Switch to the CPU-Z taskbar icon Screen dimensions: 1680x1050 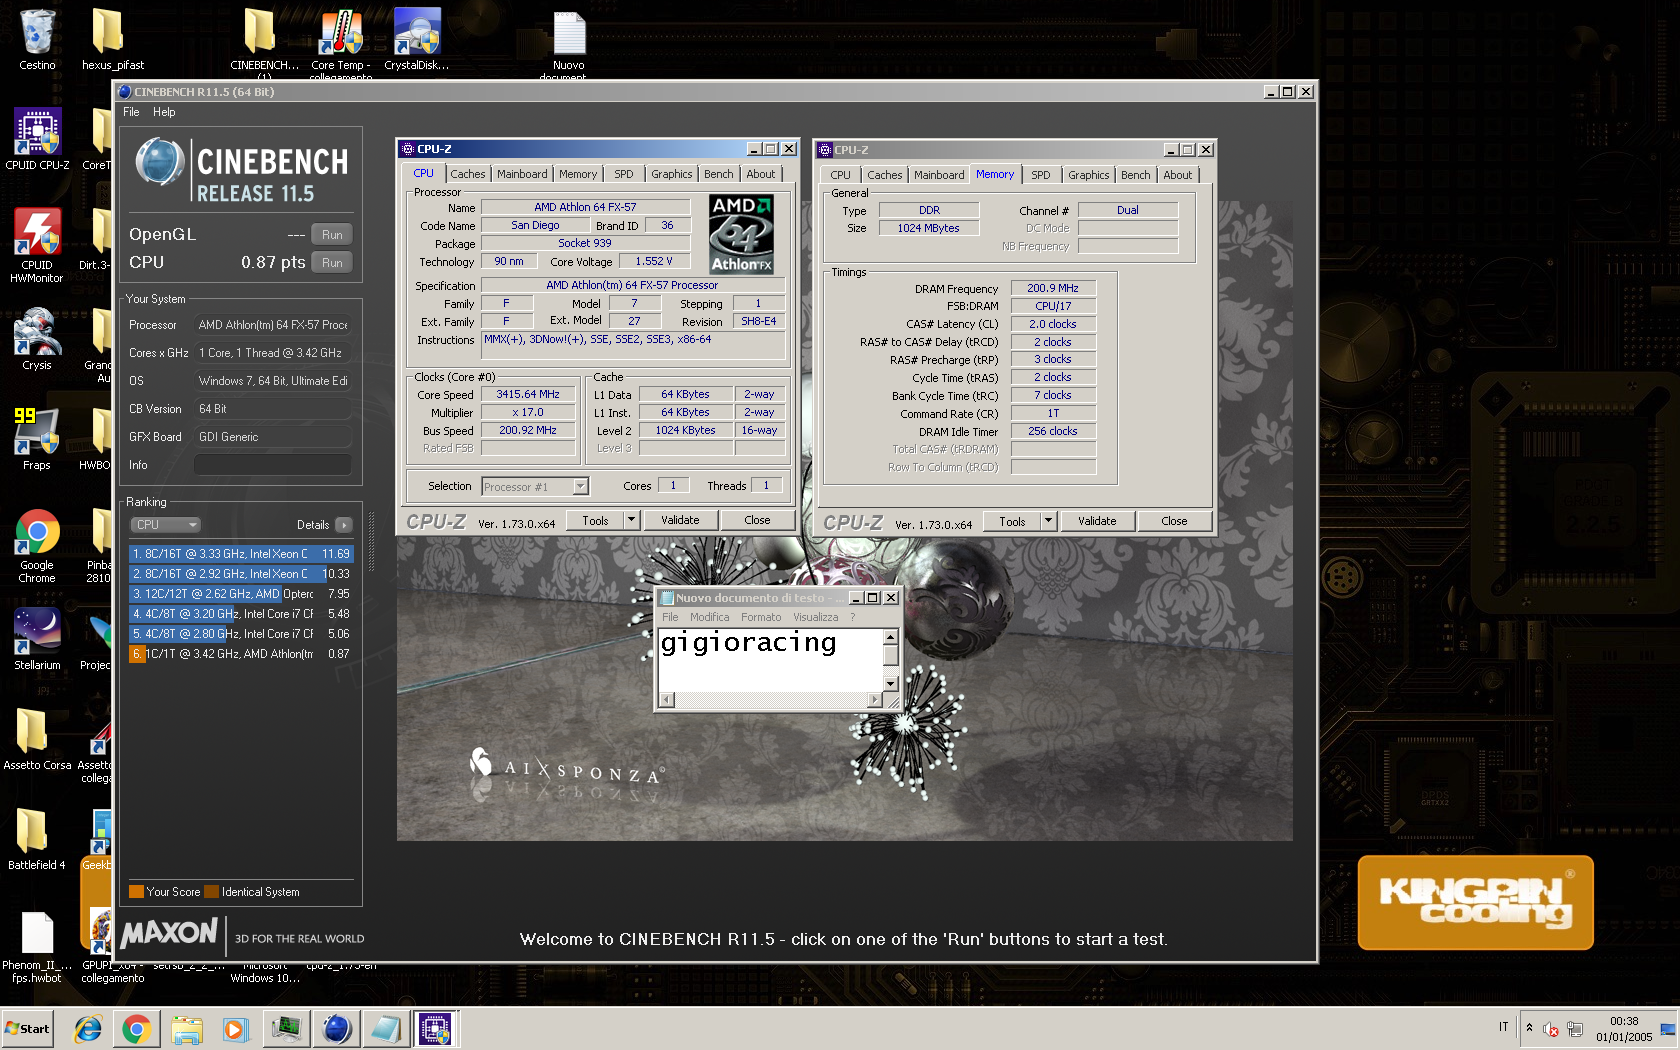(436, 1028)
